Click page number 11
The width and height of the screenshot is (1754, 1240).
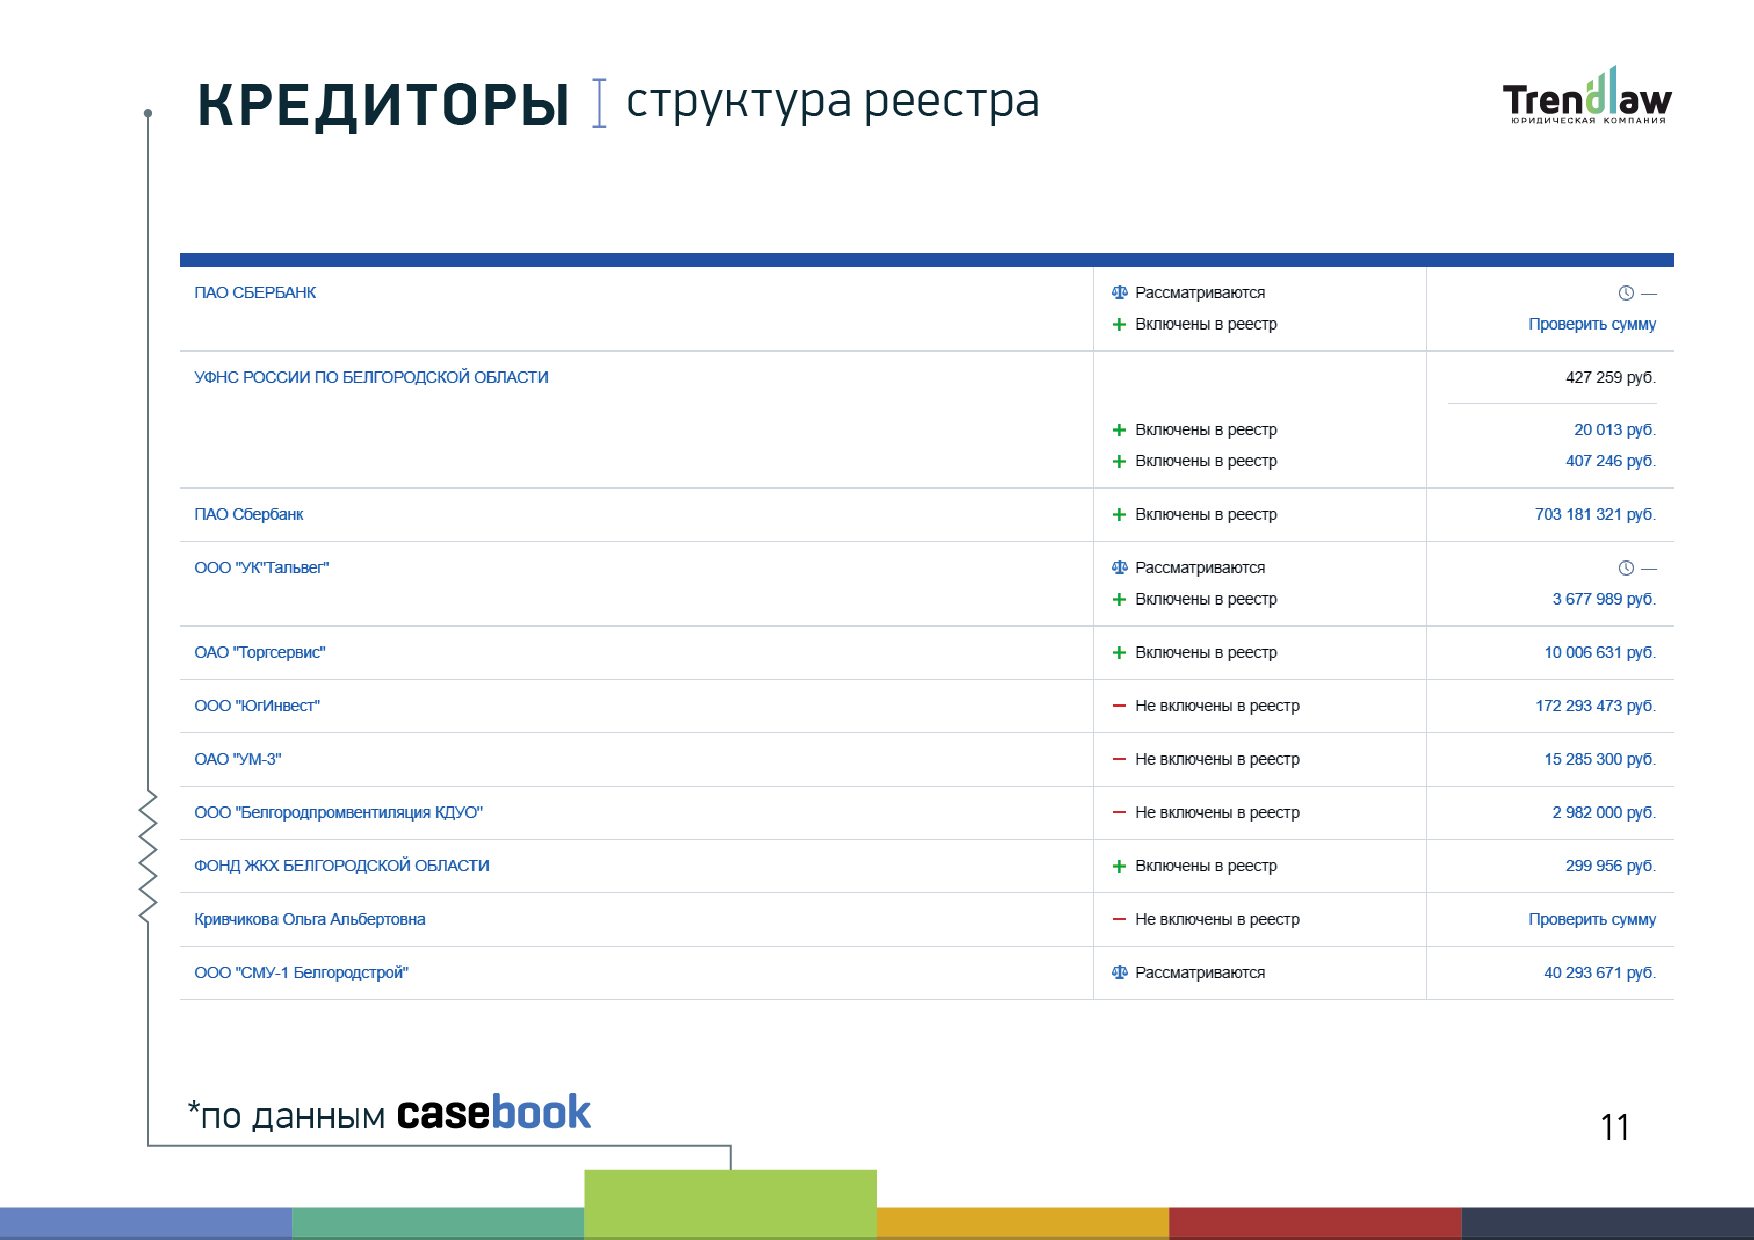(1615, 1128)
